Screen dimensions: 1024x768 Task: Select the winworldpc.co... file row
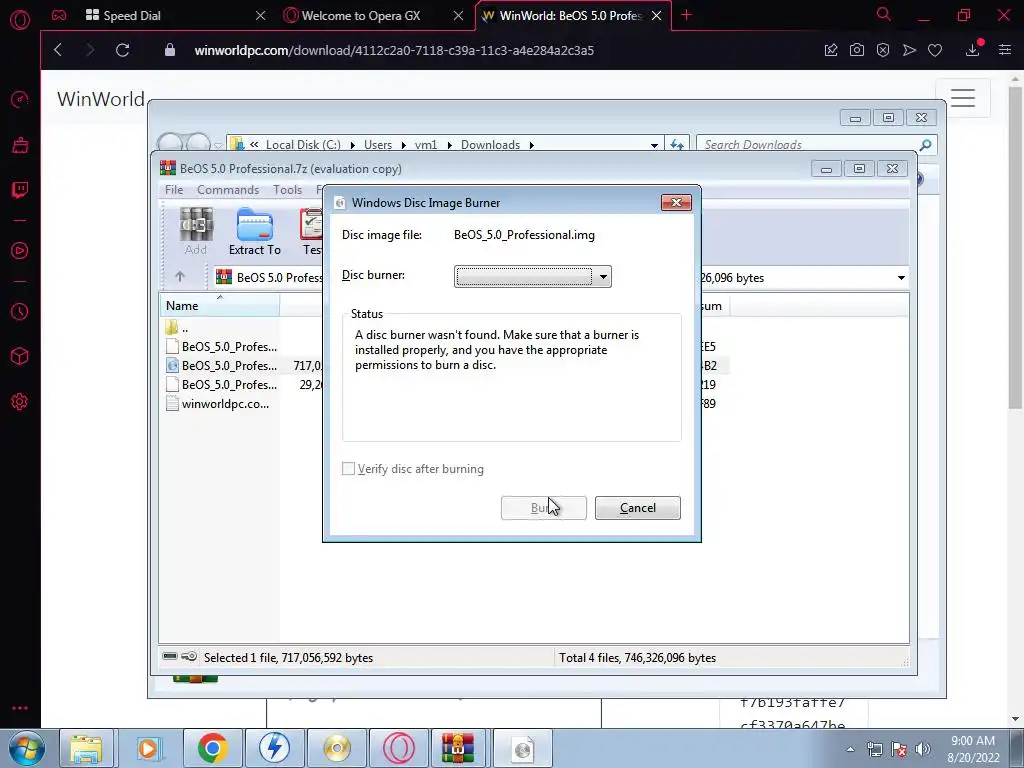click(218, 404)
